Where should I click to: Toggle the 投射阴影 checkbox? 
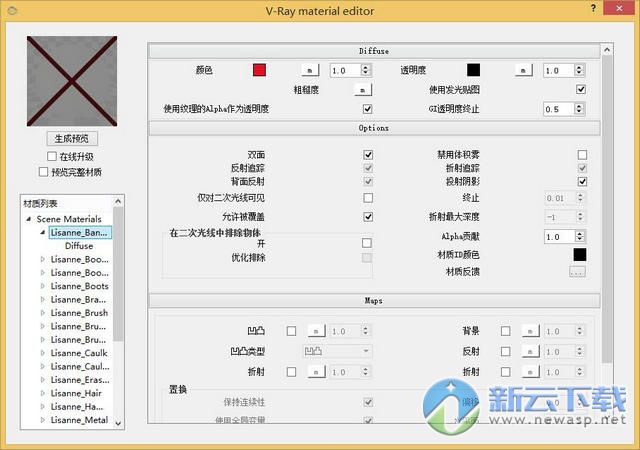point(582,181)
